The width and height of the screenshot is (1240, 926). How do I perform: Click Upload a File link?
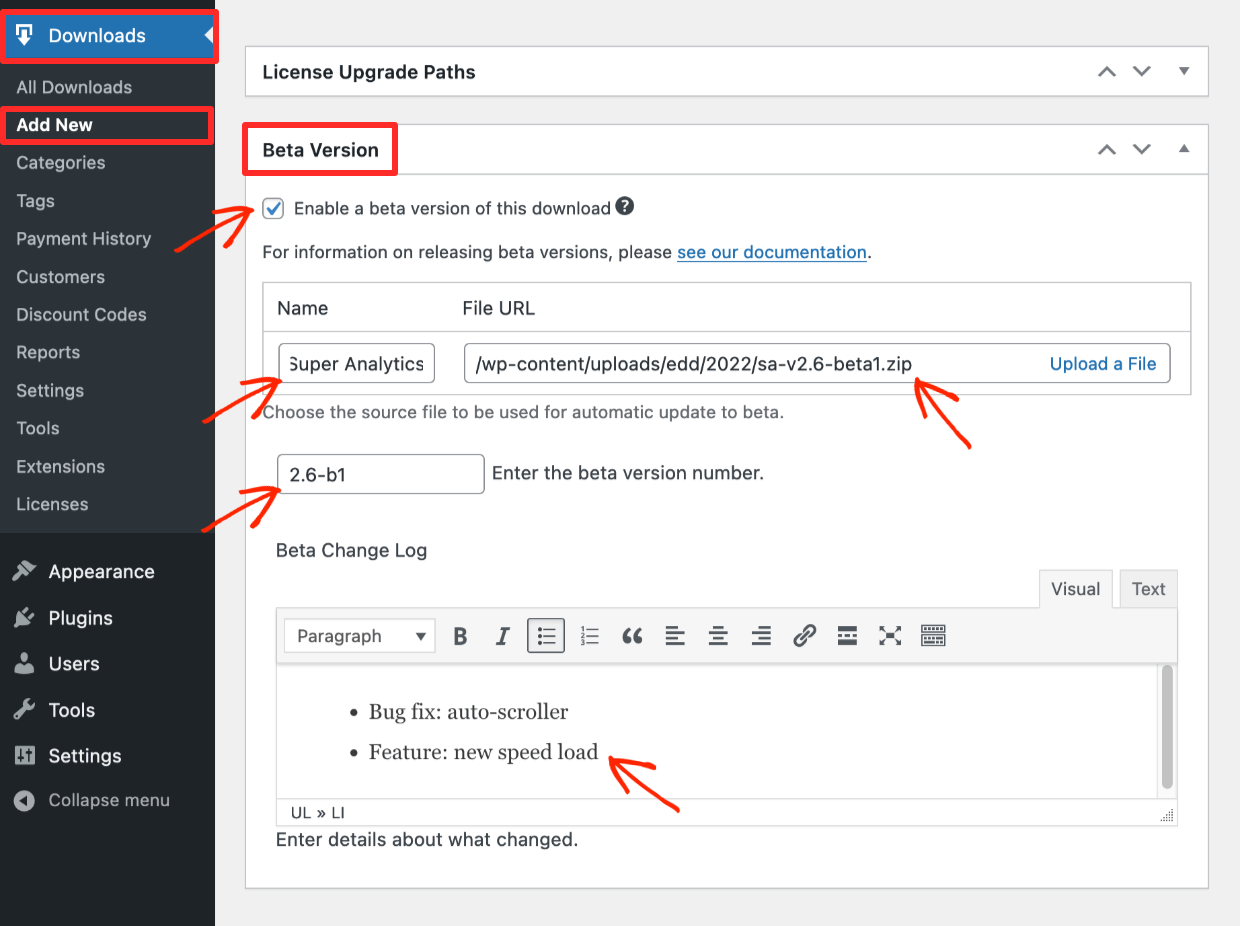[1103, 364]
